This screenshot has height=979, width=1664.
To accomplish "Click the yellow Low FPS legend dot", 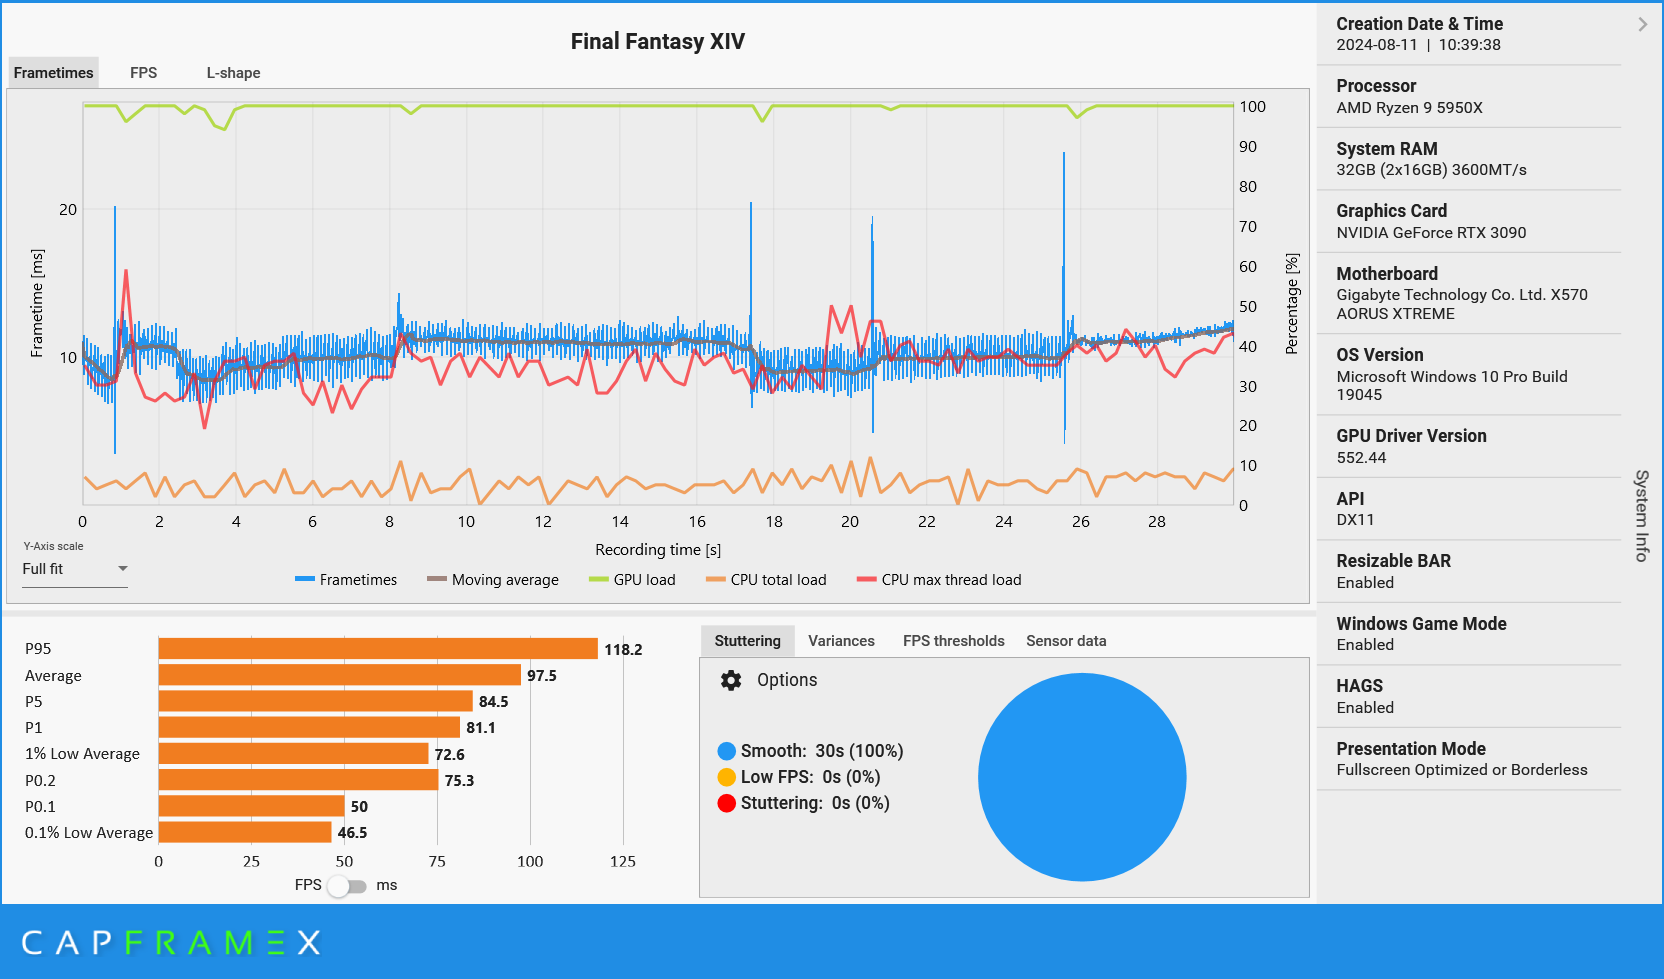I will tap(727, 777).
